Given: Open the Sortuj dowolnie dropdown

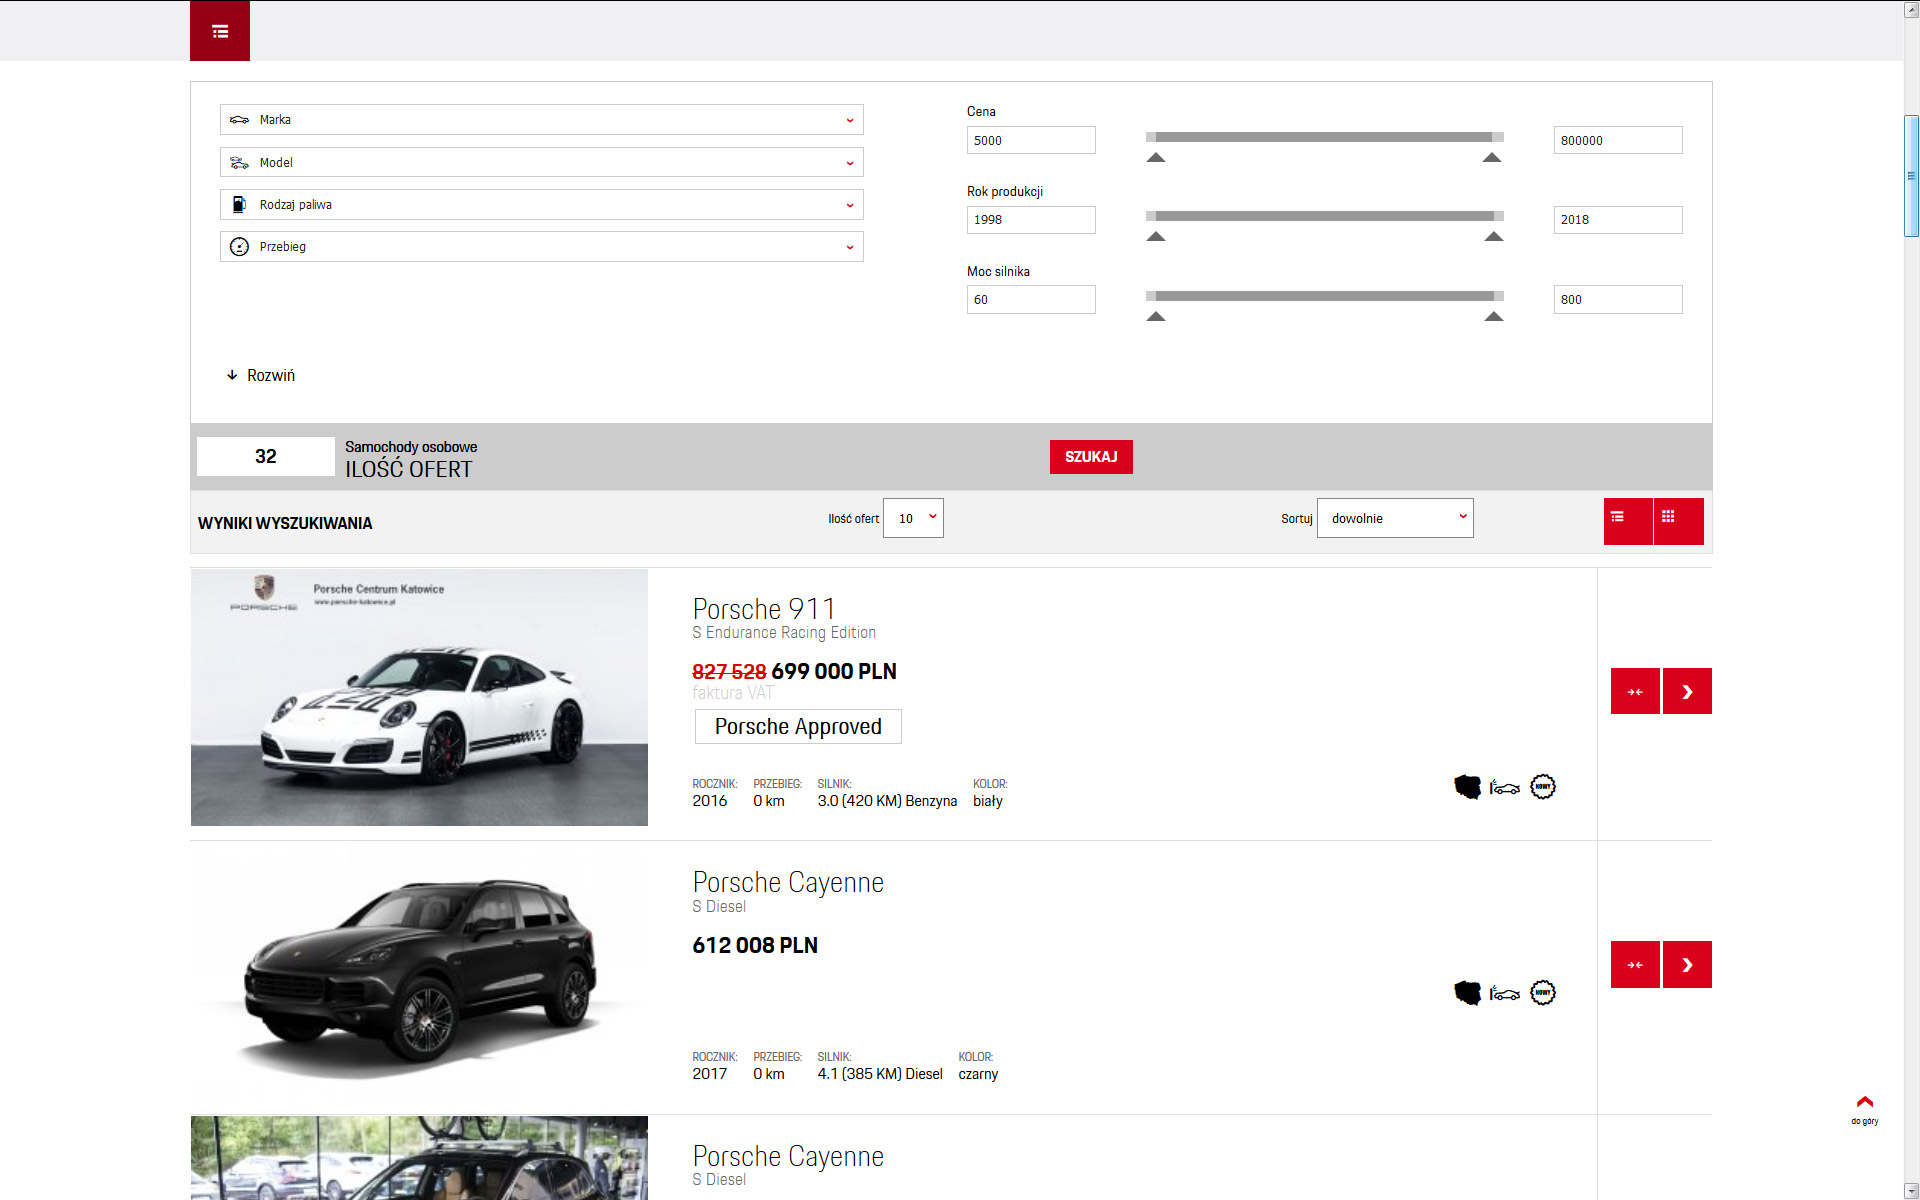Looking at the screenshot, I should (1395, 518).
